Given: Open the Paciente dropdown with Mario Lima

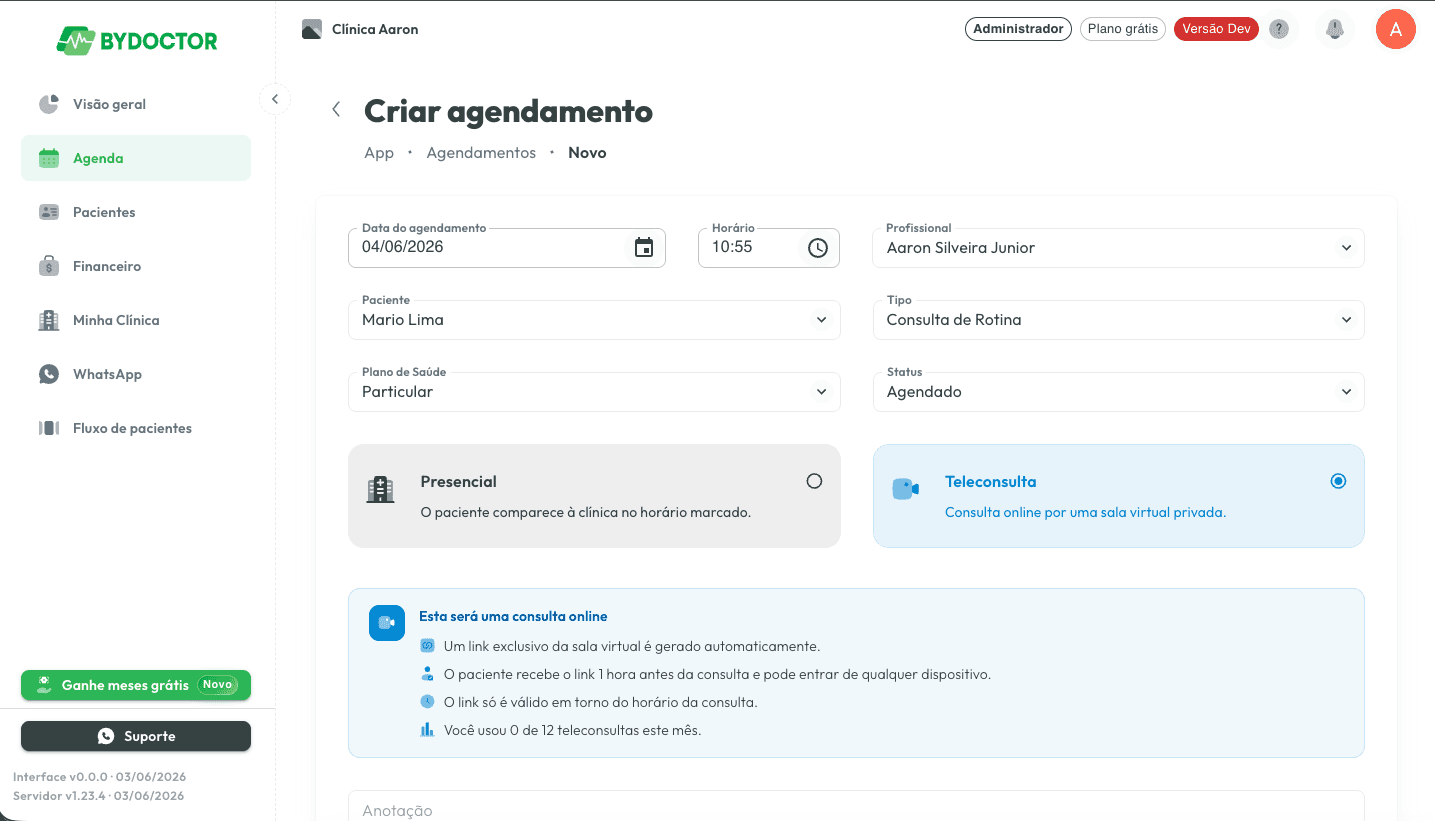Looking at the screenshot, I should (594, 320).
